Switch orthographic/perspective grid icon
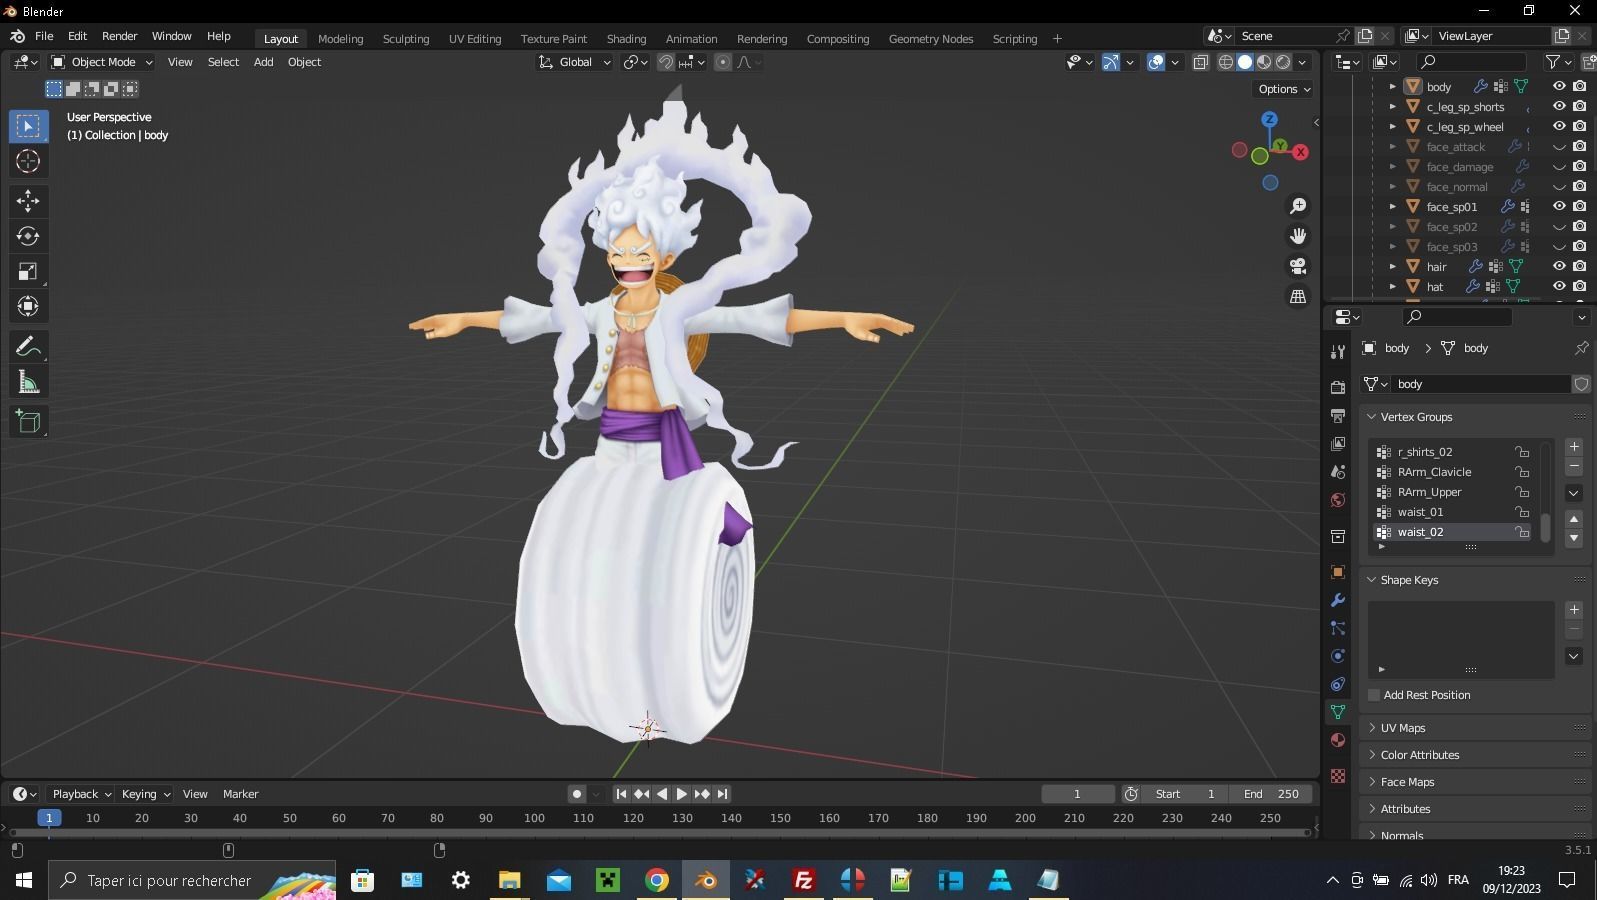 coord(1298,296)
